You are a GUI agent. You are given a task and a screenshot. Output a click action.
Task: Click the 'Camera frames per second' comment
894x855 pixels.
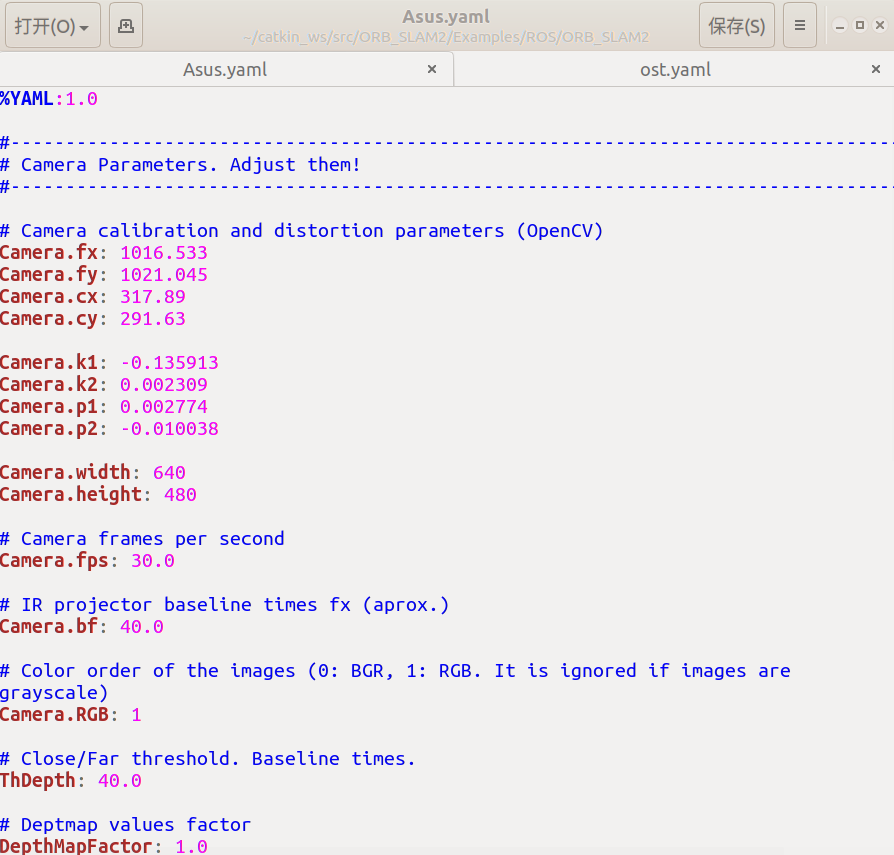tap(142, 539)
